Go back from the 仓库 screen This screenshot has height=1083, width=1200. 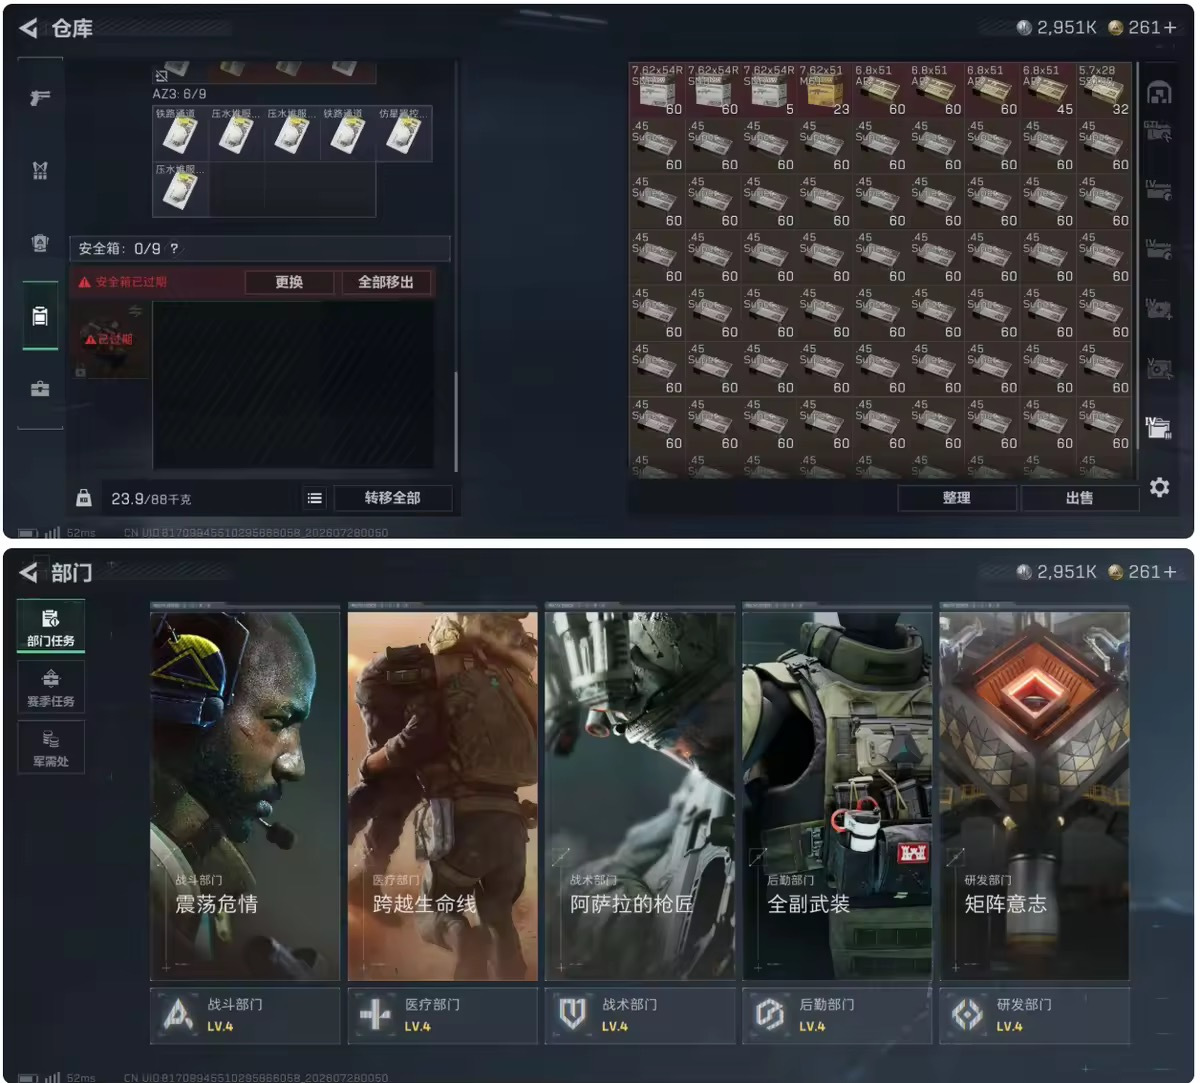point(28,28)
